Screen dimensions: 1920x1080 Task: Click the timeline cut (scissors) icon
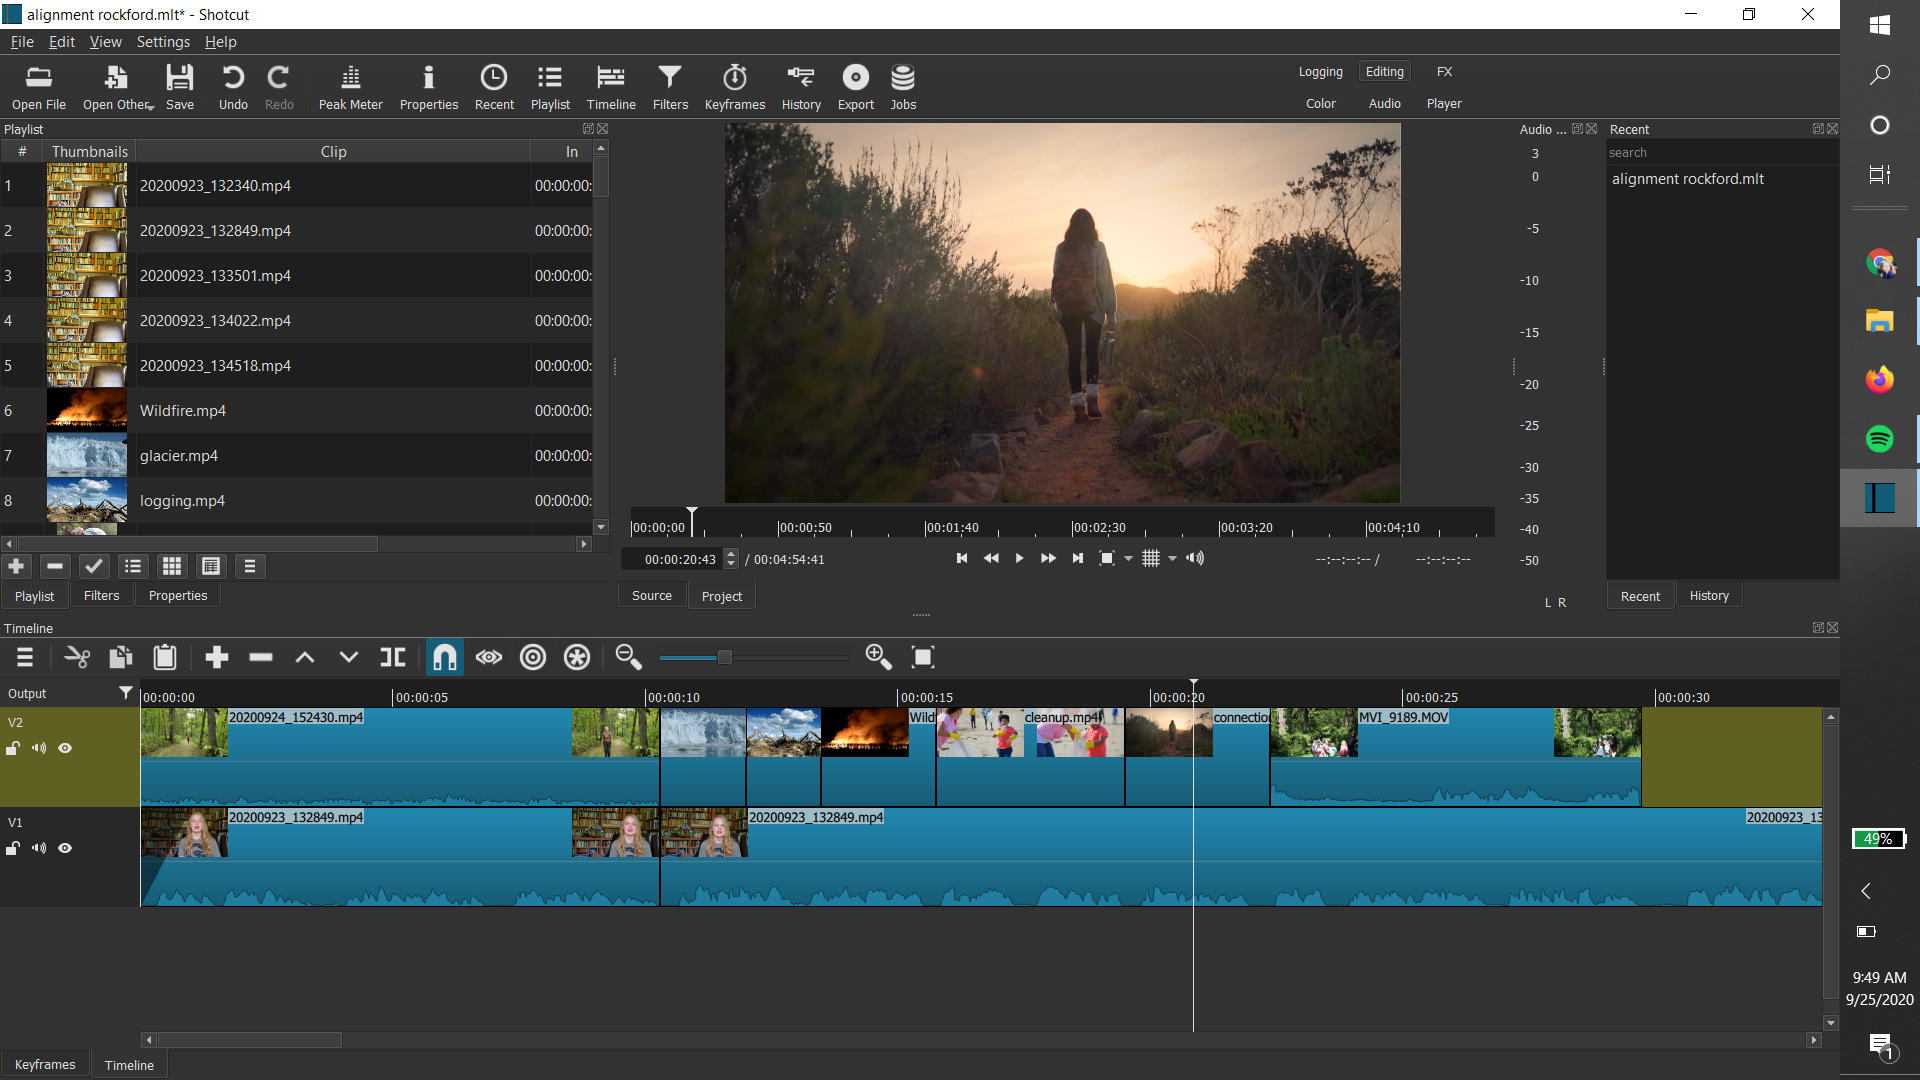pyautogui.click(x=77, y=657)
